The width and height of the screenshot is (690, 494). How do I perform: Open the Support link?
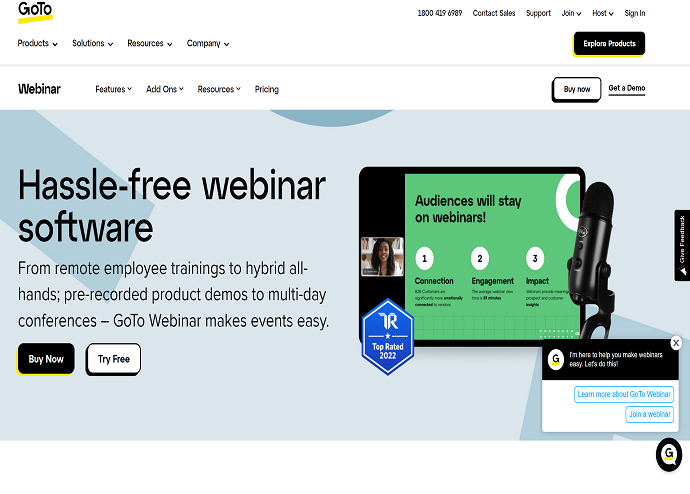pos(538,13)
